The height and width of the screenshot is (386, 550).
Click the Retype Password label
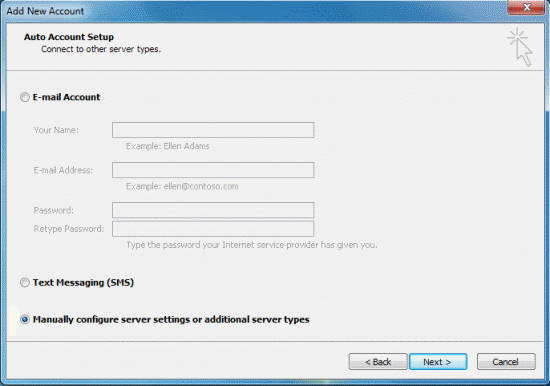[69, 229]
